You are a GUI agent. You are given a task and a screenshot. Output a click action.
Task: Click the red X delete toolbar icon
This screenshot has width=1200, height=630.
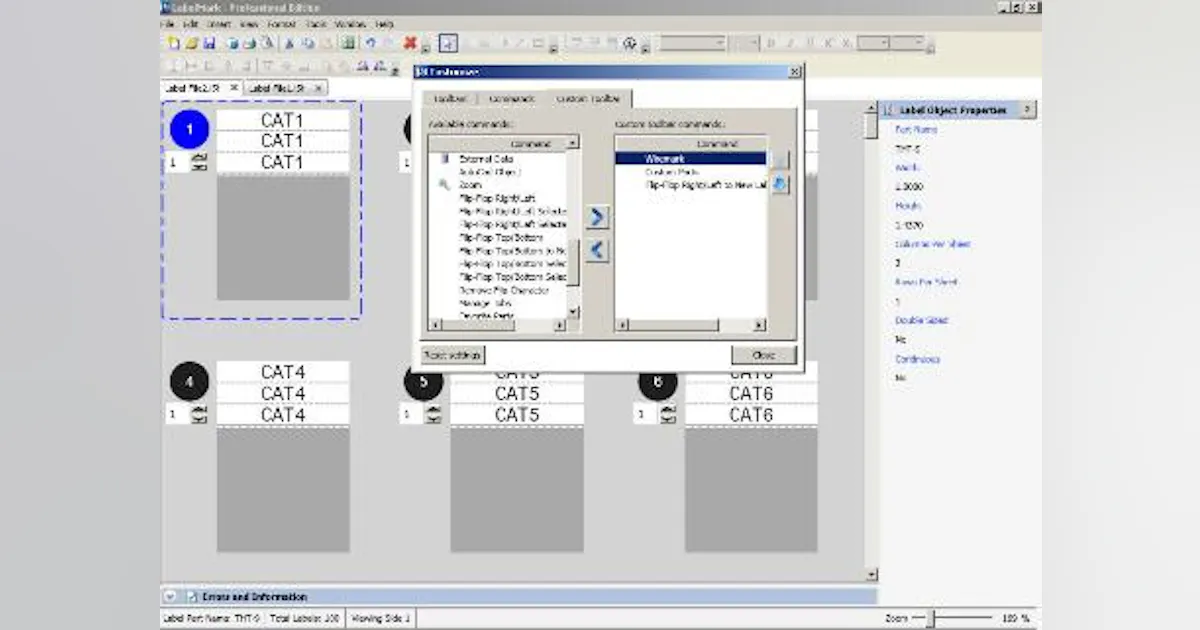(x=410, y=43)
